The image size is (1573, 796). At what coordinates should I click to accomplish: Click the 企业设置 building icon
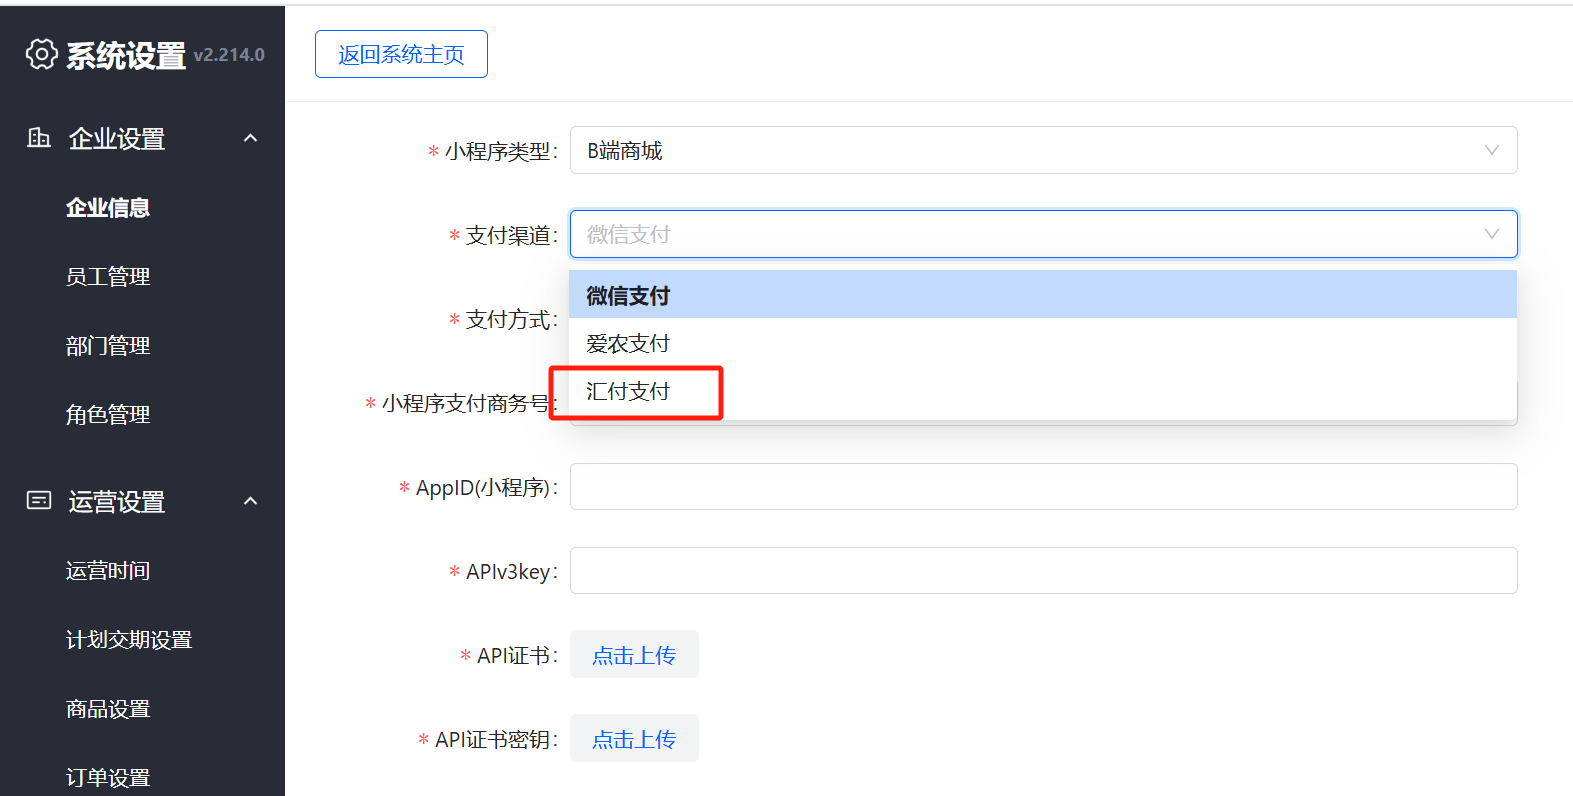click(x=39, y=137)
